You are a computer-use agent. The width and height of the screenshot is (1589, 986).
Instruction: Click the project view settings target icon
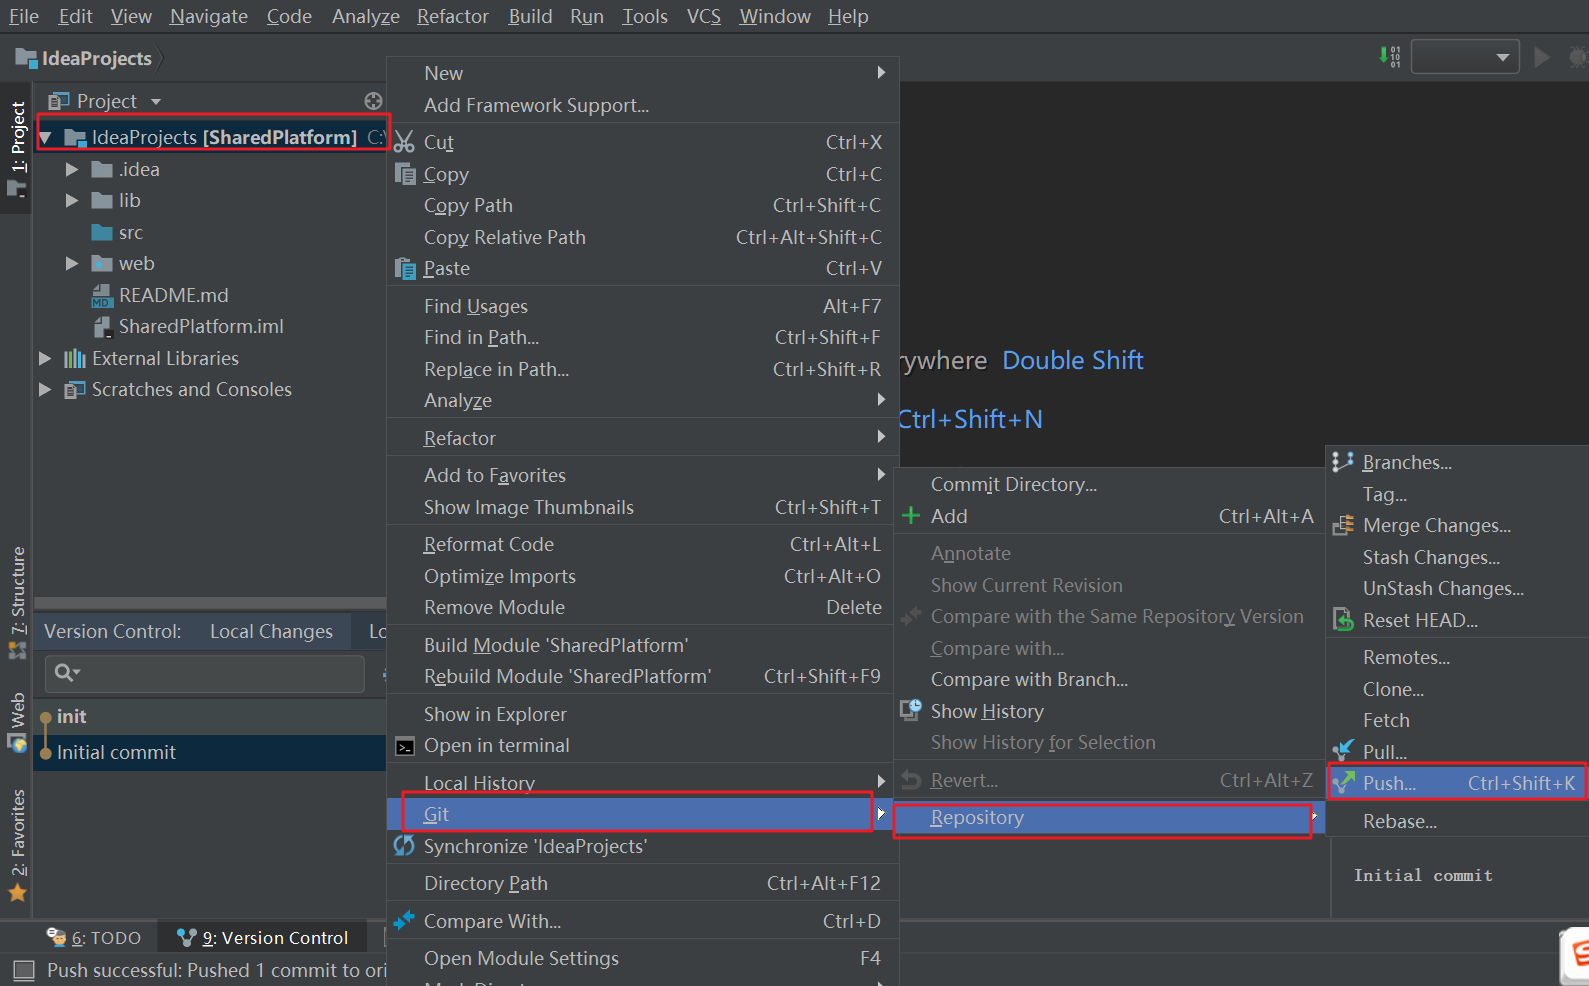click(x=373, y=101)
